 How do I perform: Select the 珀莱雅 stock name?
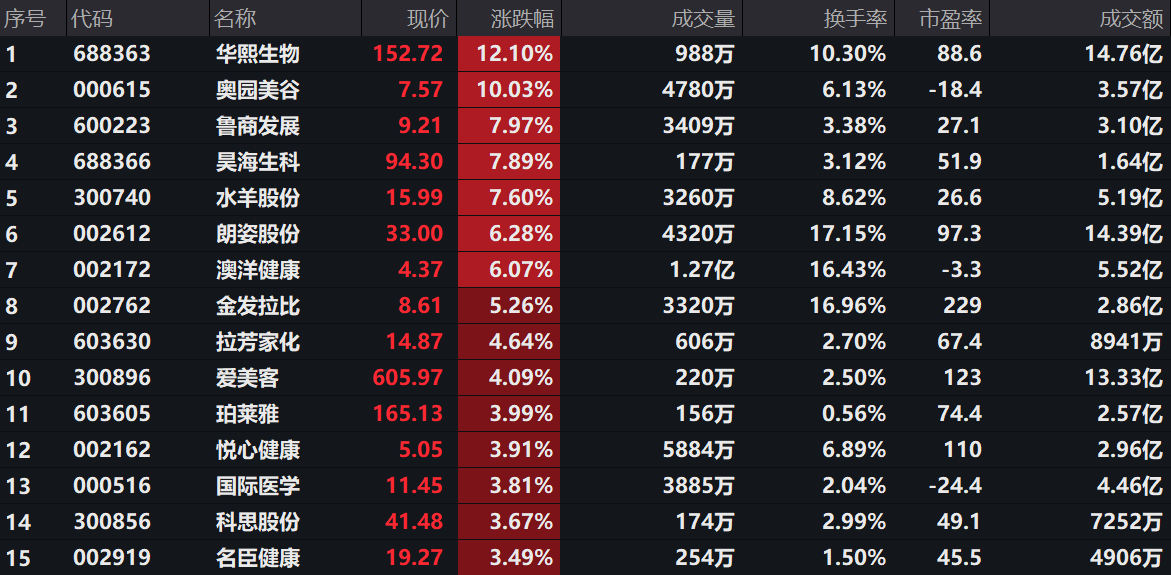pyautogui.click(x=247, y=414)
